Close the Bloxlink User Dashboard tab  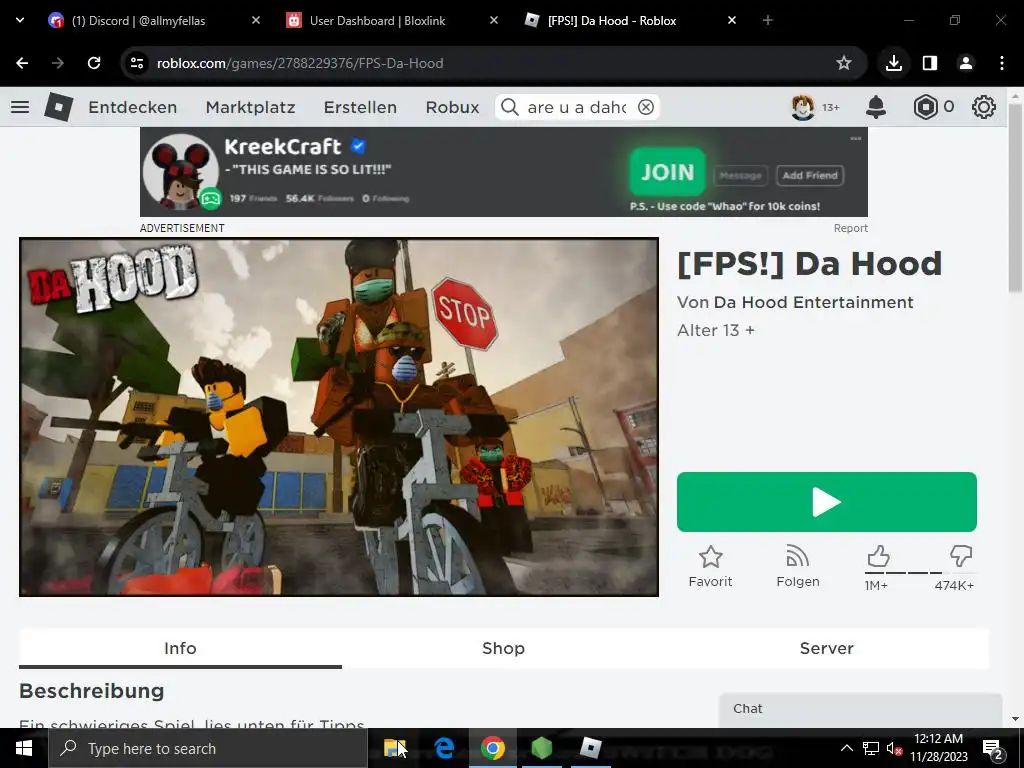pos(494,20)
